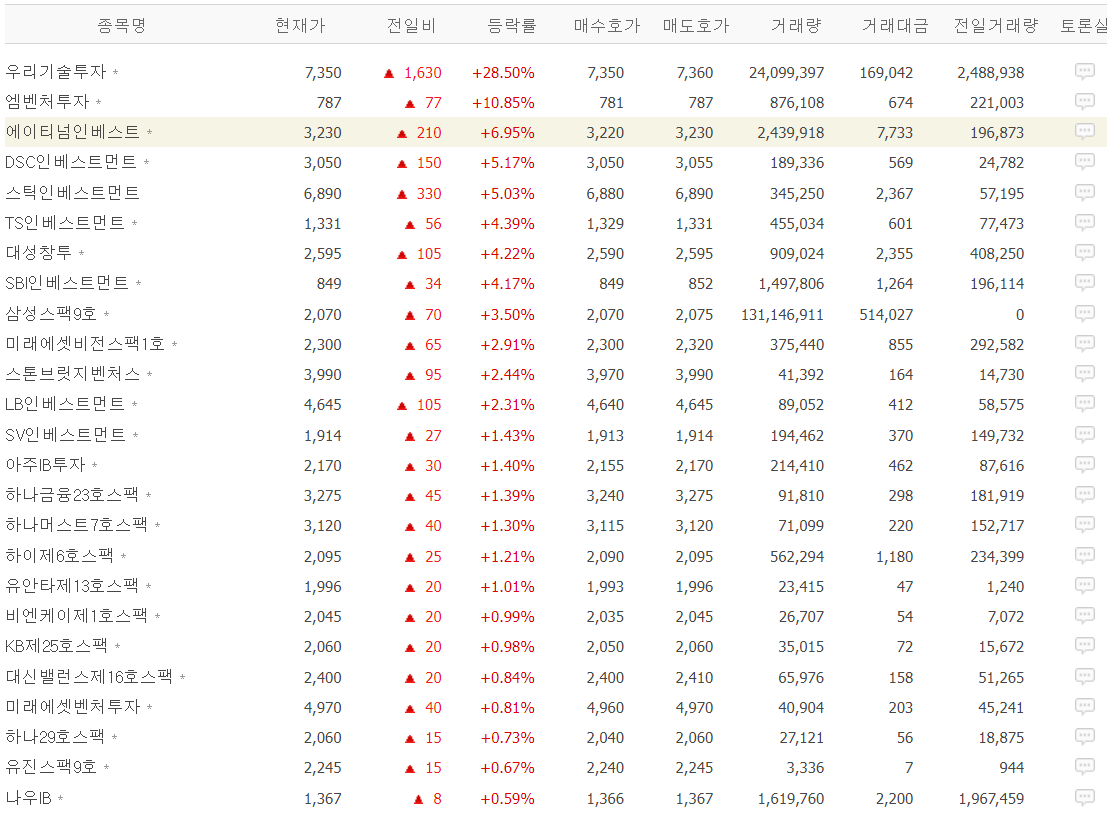Open the 스틱인베스트먼트 stock link

point(73,193)
